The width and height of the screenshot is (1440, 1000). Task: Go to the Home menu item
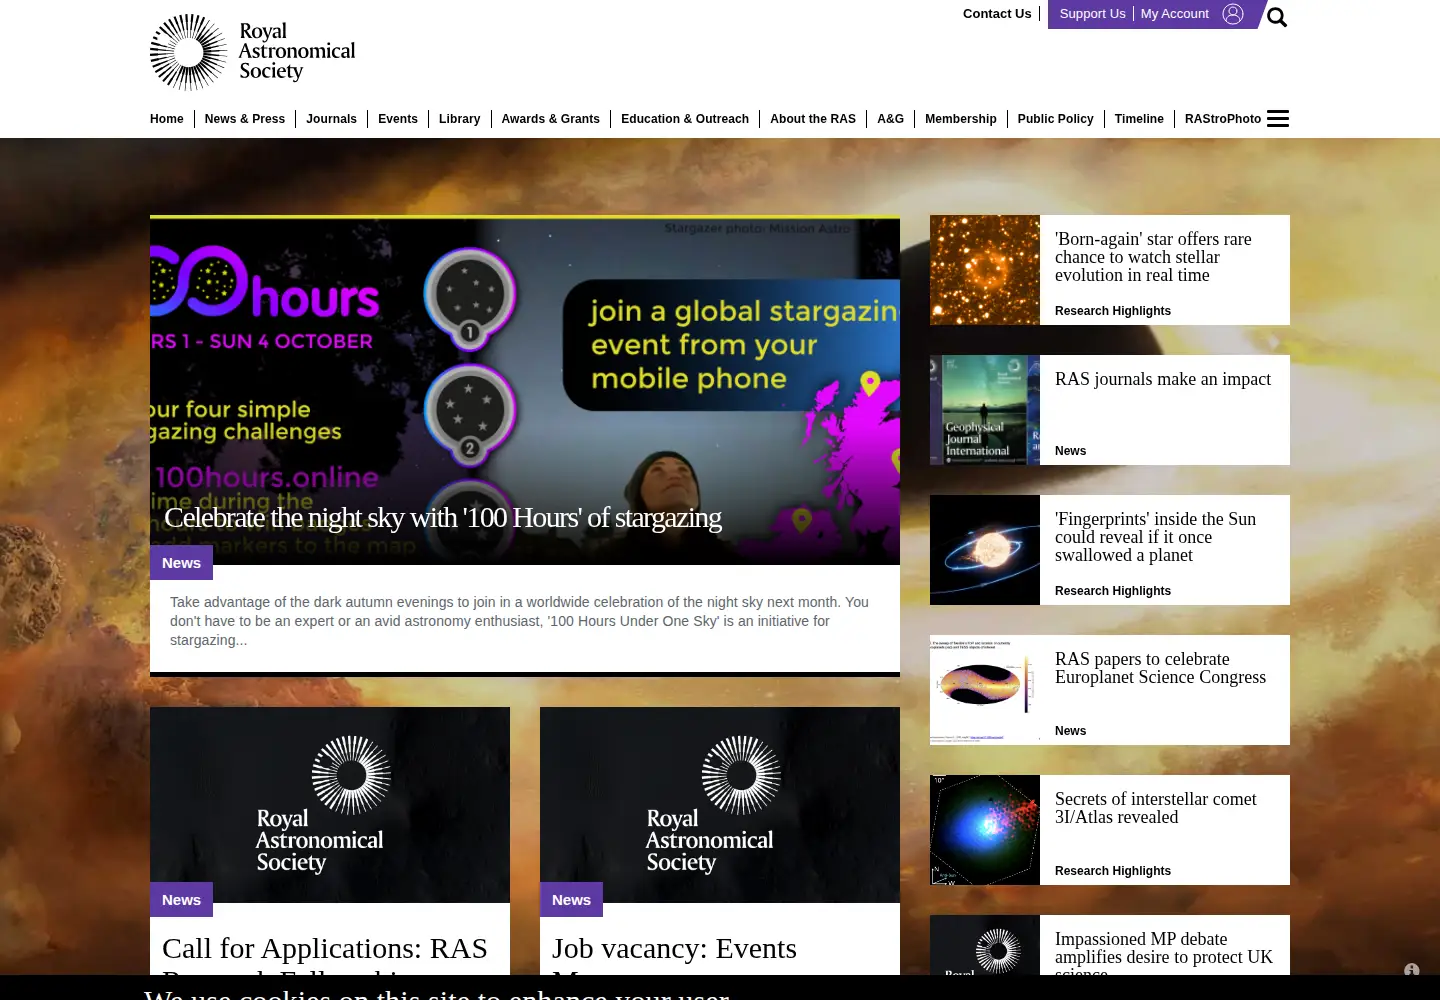point(167,119)
